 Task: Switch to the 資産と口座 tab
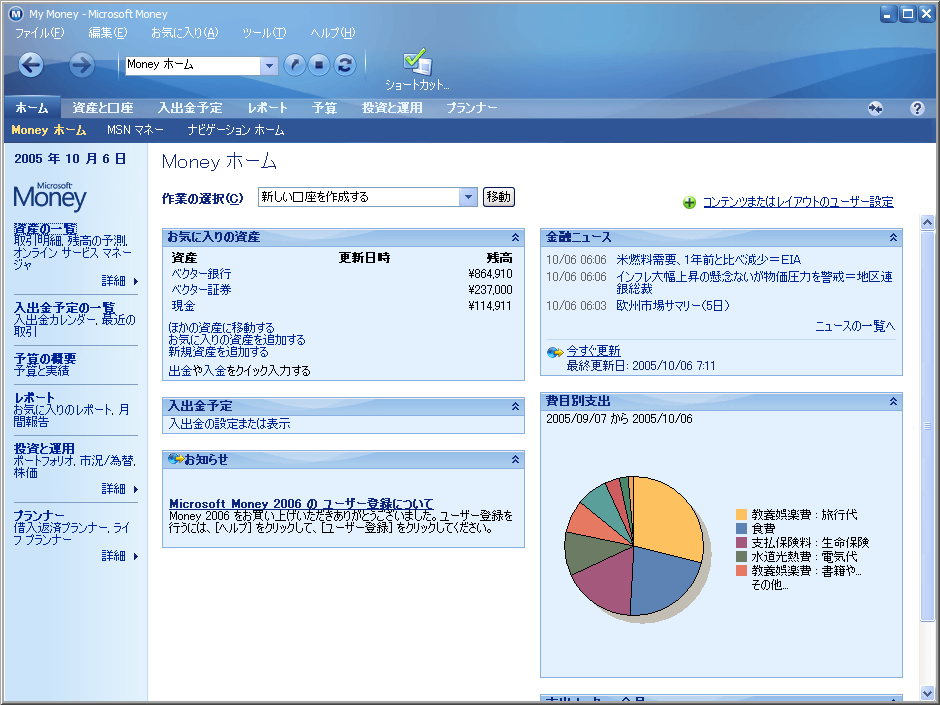pyautogui.click(x=103, y=108)
